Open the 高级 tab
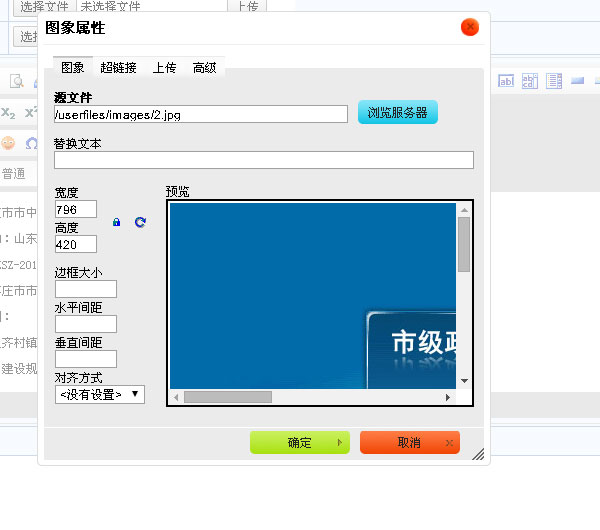 click(x=204, y=68)
